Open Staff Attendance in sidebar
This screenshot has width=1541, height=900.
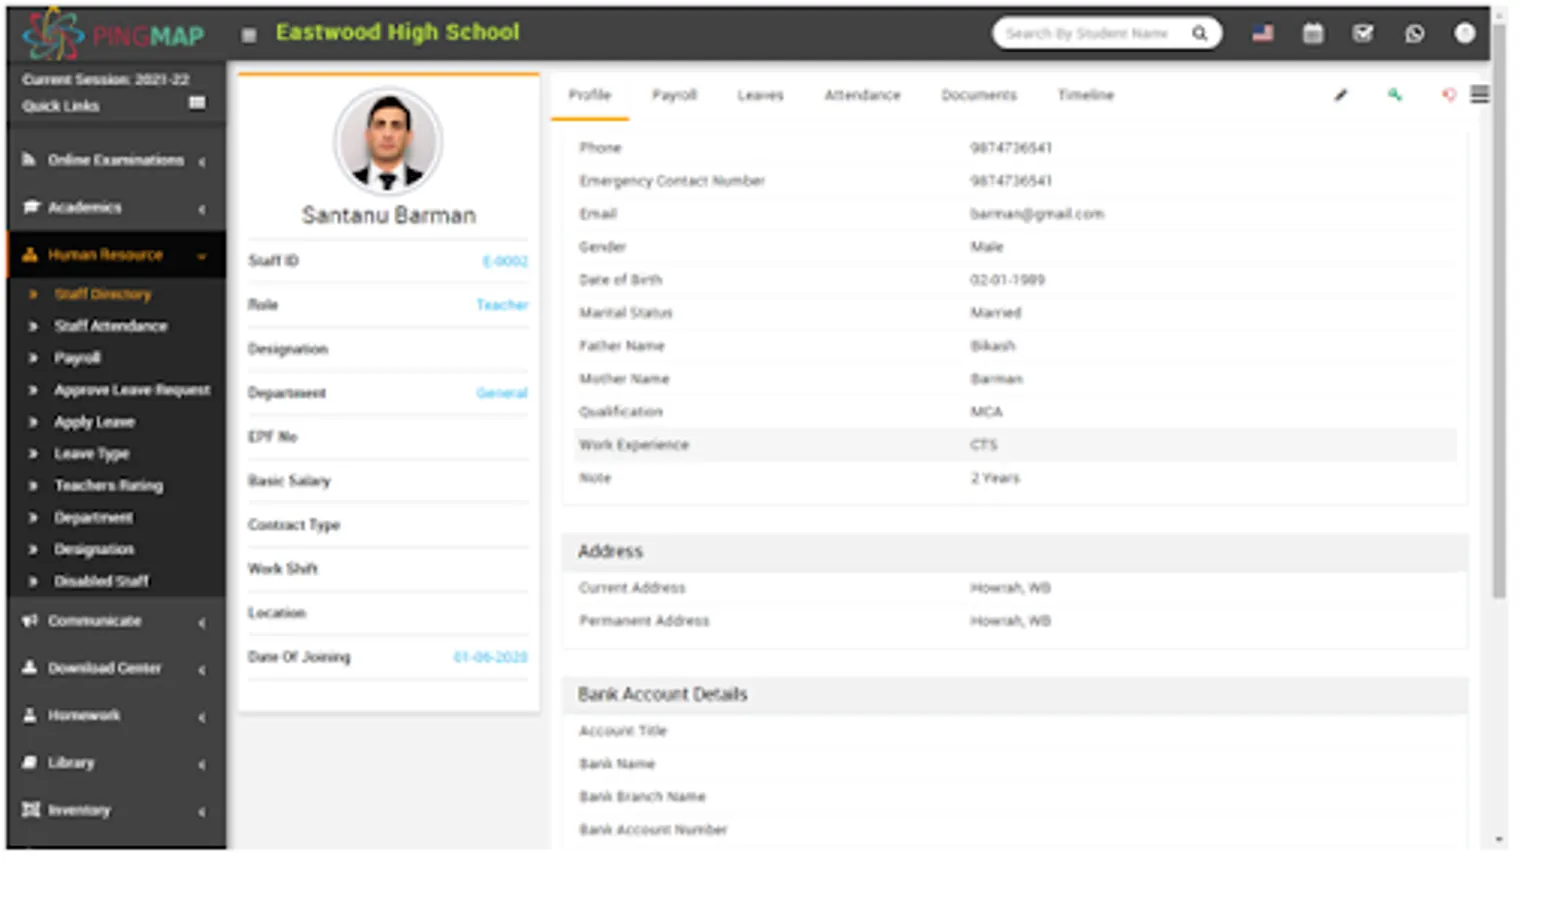coord(111,326)
